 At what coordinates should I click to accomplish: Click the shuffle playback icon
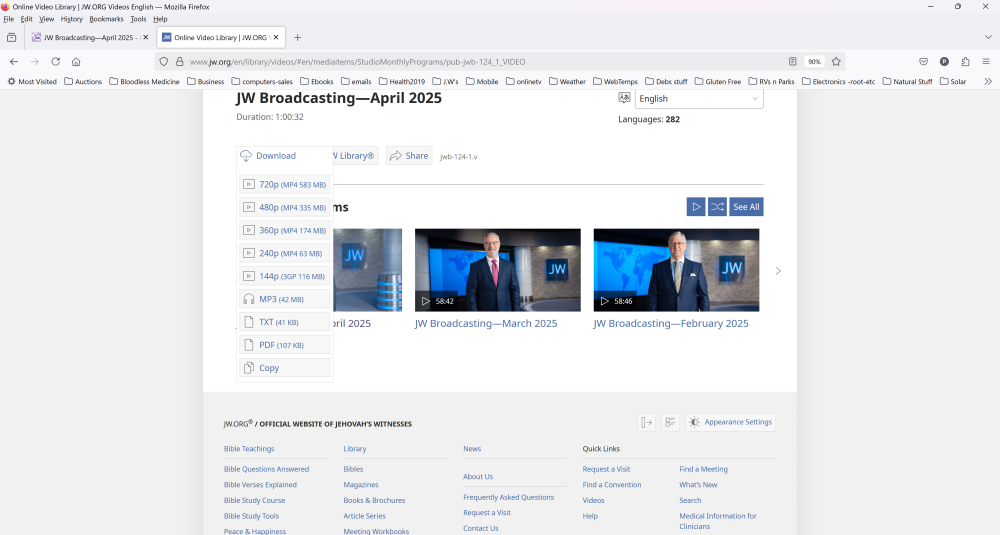pyautogui.click(x=717, y=207)
